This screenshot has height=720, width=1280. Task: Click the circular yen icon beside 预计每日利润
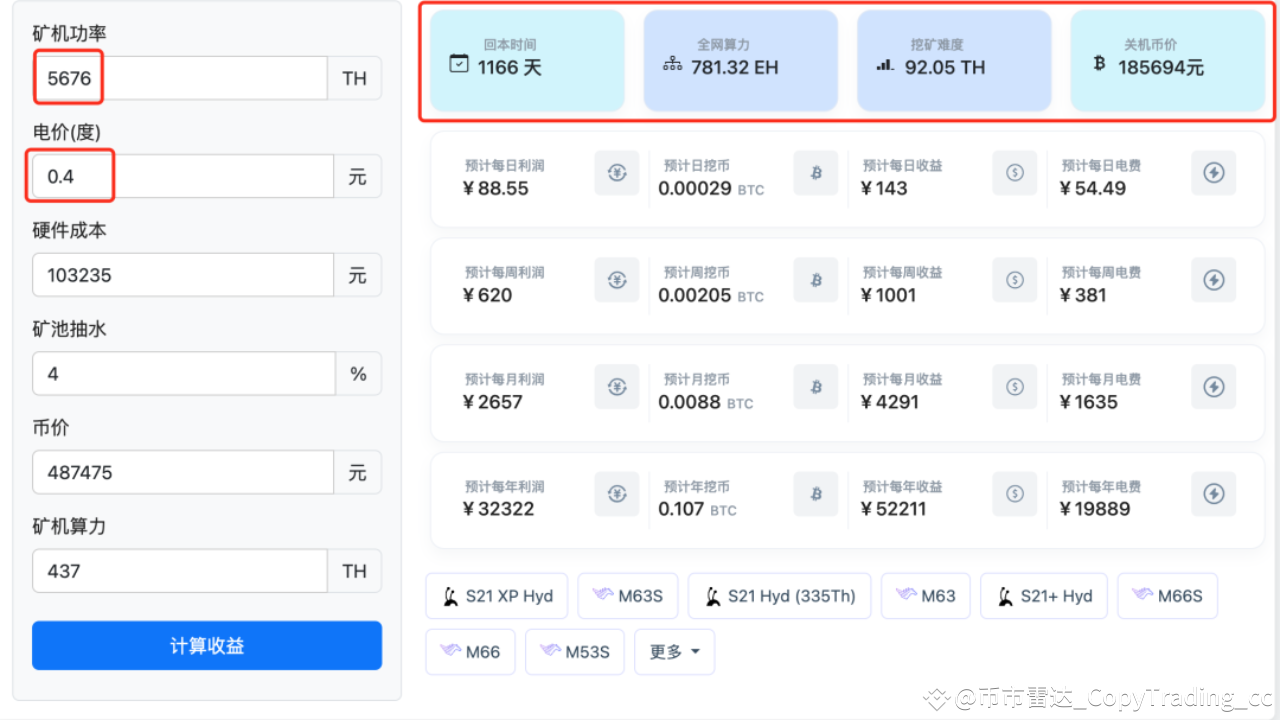click(x=616, y=173)
